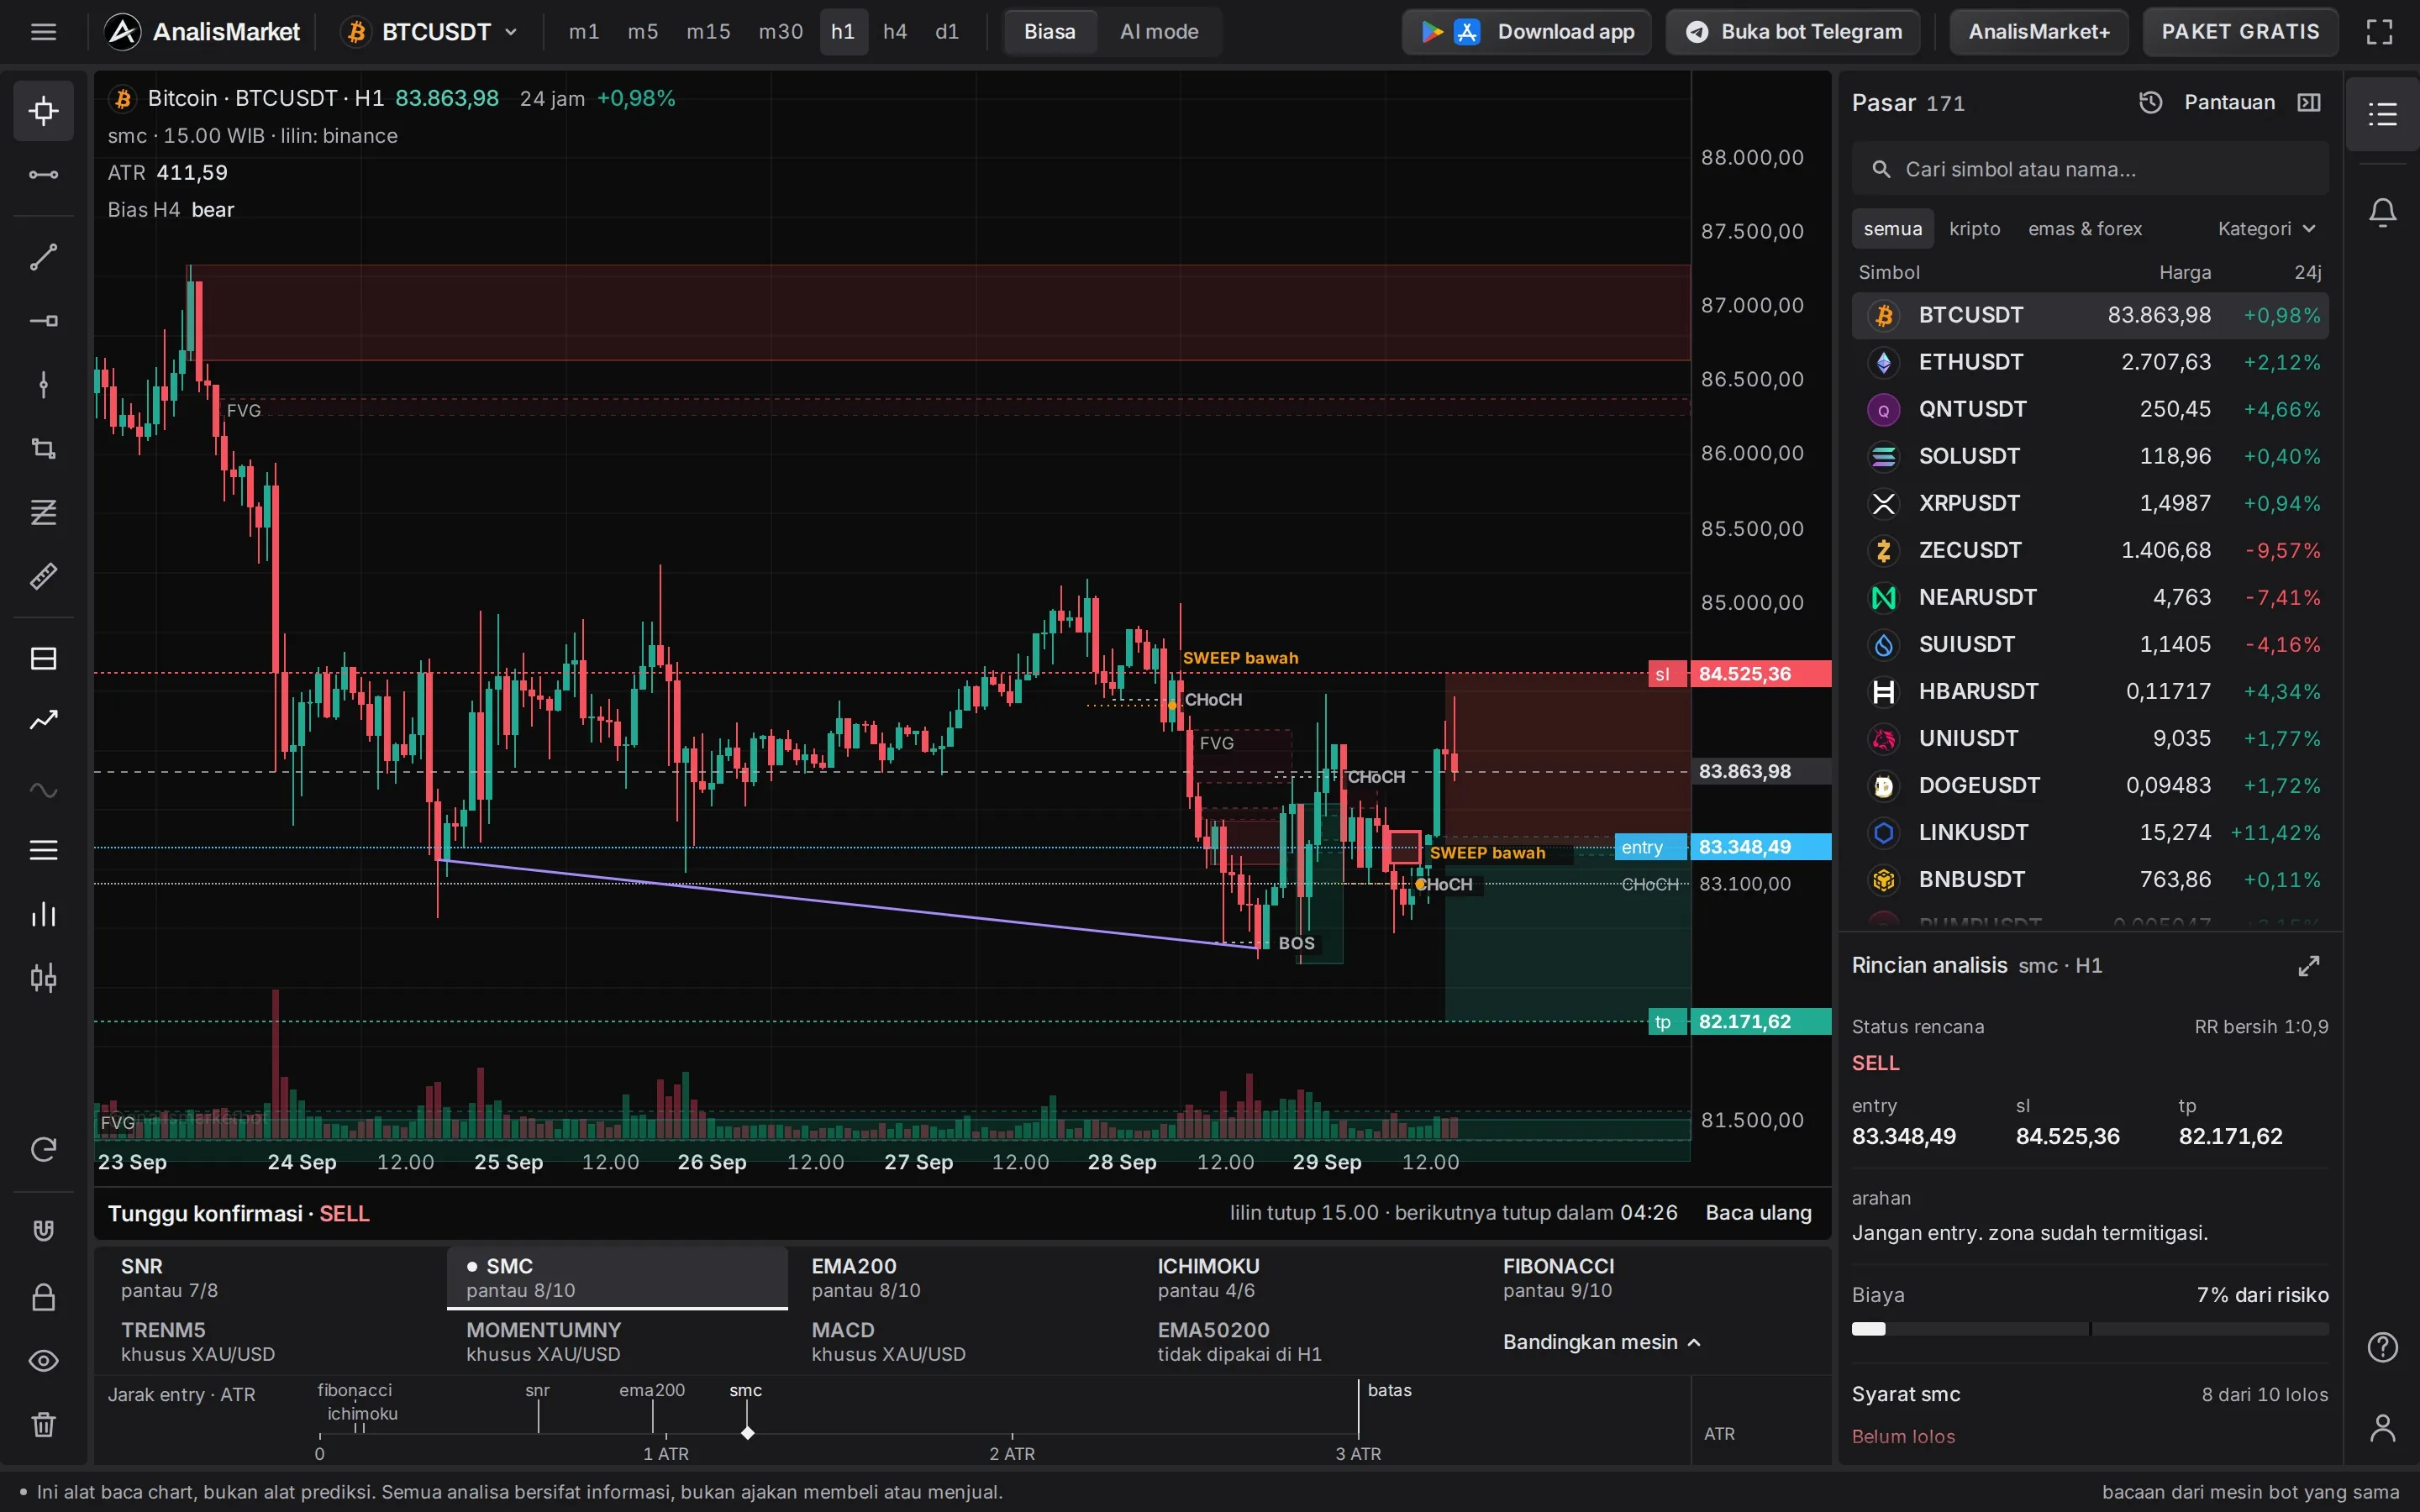Select the m15 timeframe
2420x1512 pixels.
click(x=708, y=32)
